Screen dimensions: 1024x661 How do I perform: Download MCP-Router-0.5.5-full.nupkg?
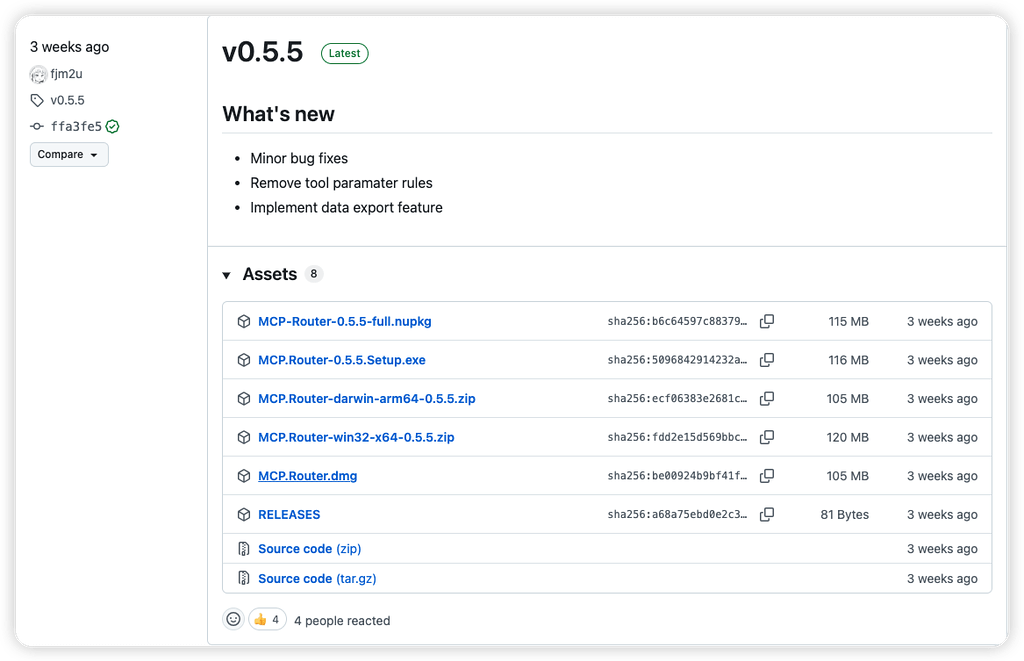[x=345, y=321]
